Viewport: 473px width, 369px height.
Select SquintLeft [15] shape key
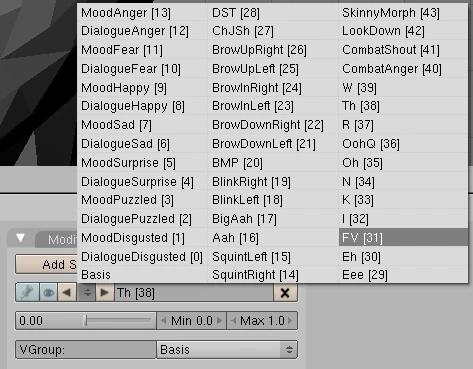pyautogui.click(x=273, y=257)
